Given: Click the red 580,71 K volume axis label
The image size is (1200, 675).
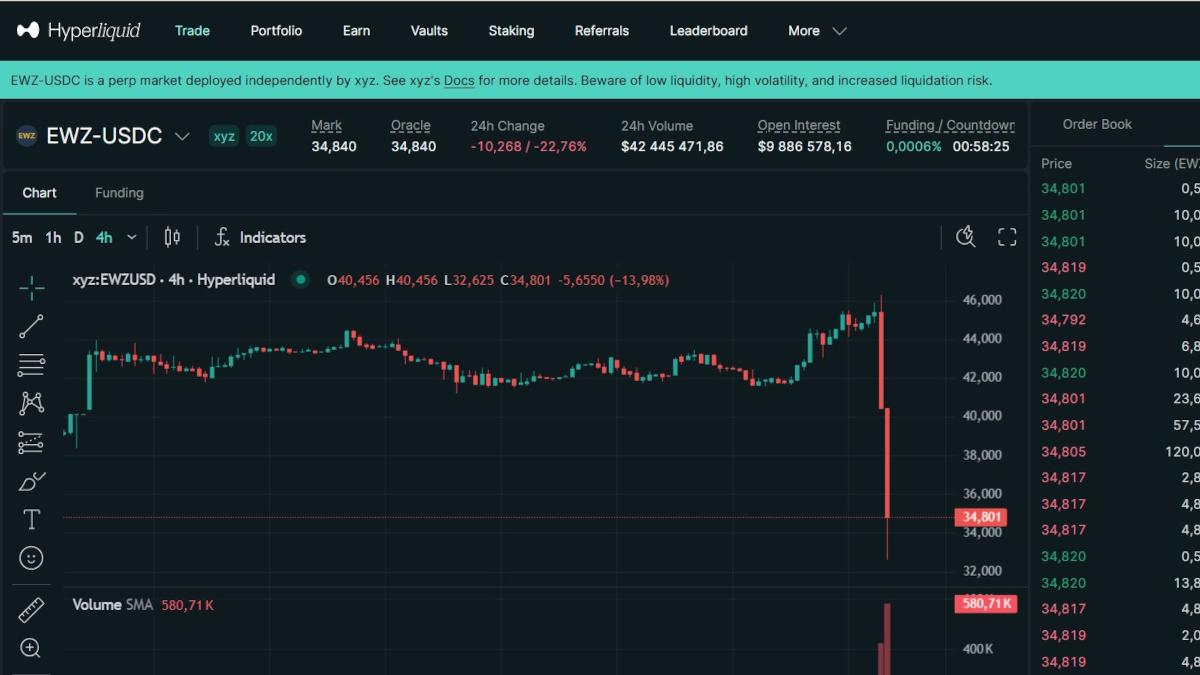Looking at the screenshot, I should click(986, 604).
